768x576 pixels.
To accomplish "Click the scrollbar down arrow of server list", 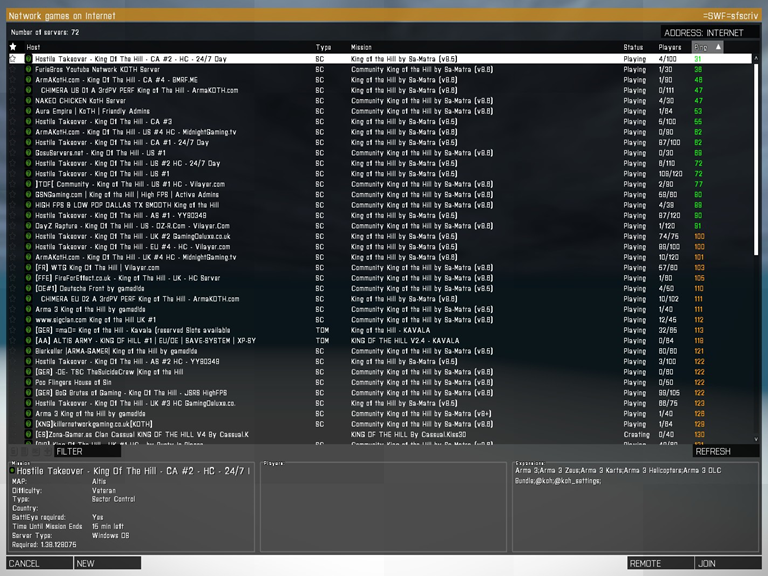I will click(756, 439).
